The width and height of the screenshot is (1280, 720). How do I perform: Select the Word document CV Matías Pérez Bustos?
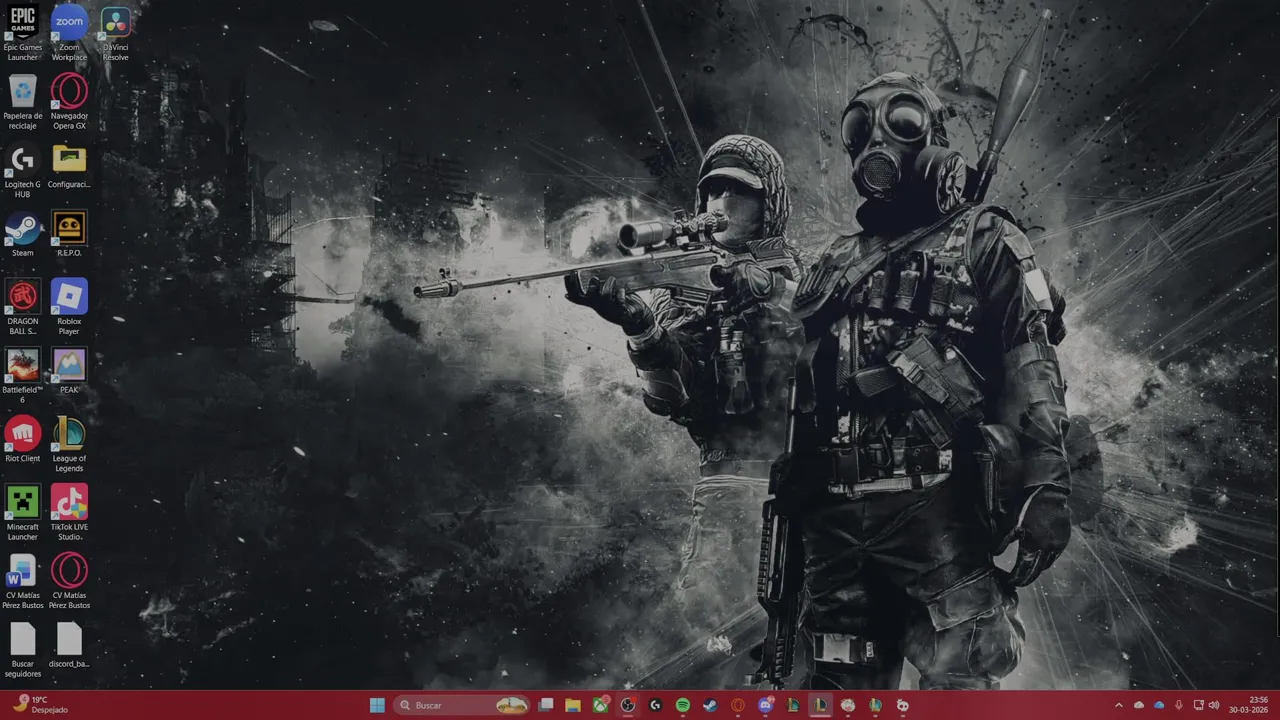(22, 582)
